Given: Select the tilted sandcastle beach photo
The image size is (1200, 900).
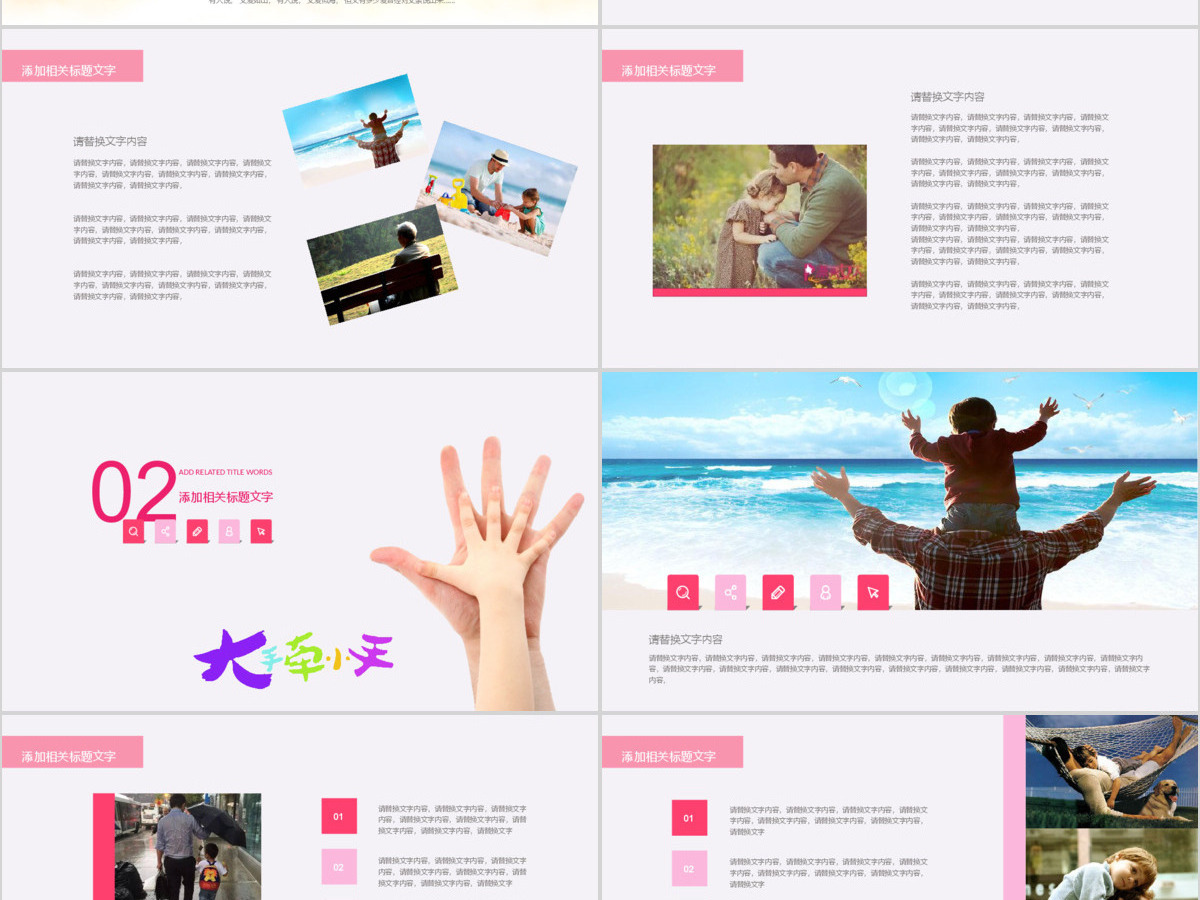Looking at the screenshot, I should pos(497,189).
